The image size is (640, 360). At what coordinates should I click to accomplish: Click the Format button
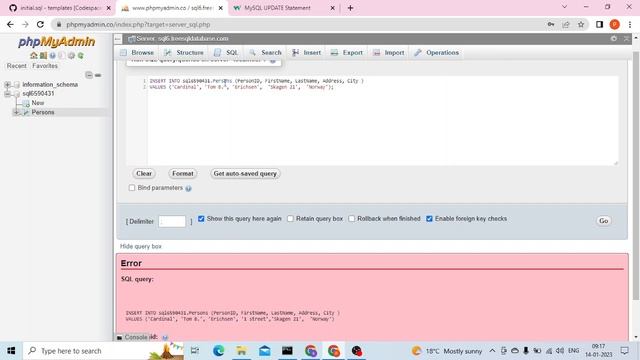click(182, 174)
